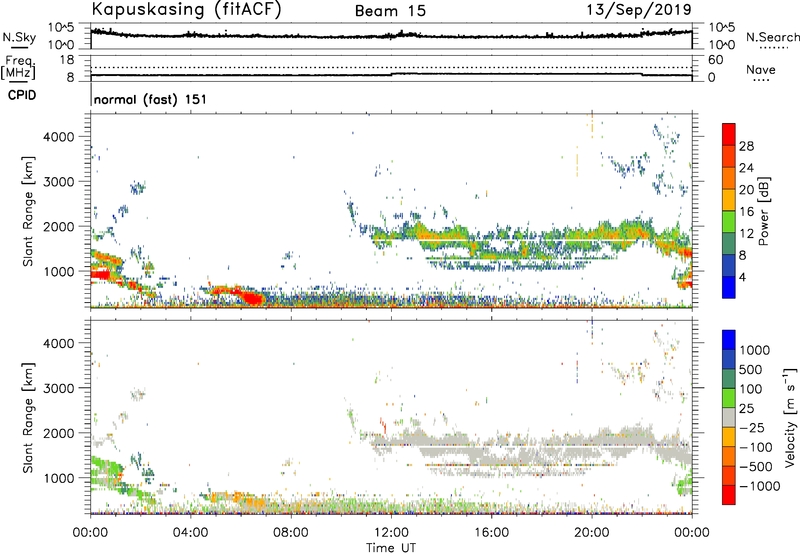
Task: Click the "-100" velocity colorbar tick label
Action: click(756, 447)
